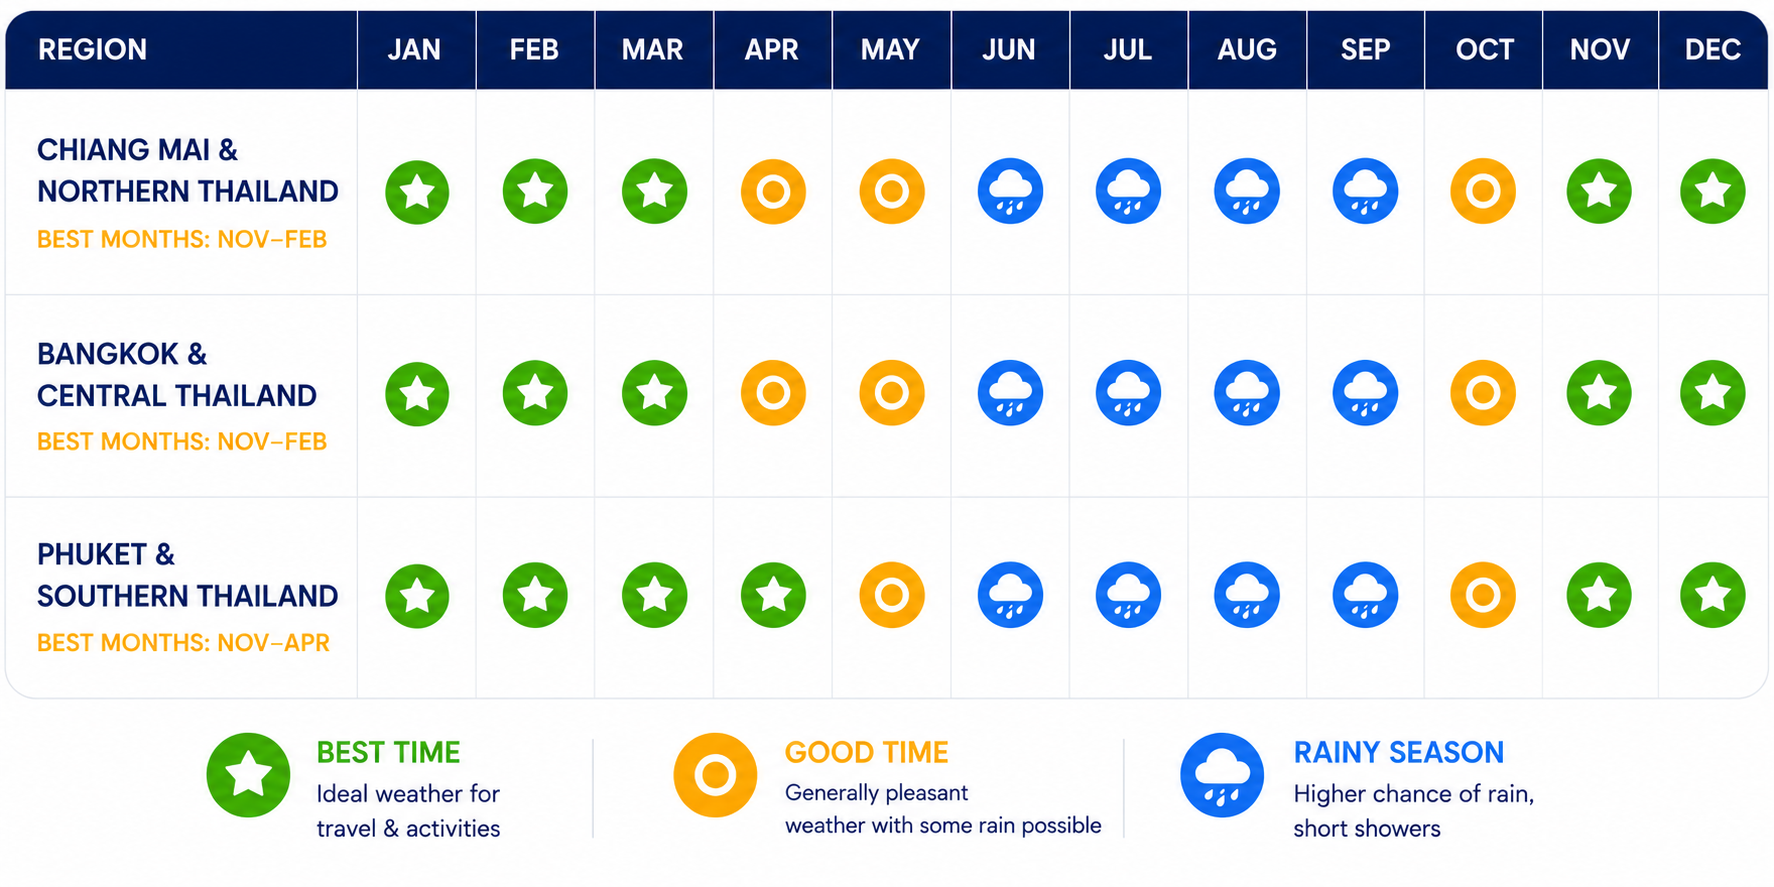The image size is (1774, 887).
Task: Click Bangkok & Central Thailand row label
Action: pyautogui.click(x=177, y=375)
